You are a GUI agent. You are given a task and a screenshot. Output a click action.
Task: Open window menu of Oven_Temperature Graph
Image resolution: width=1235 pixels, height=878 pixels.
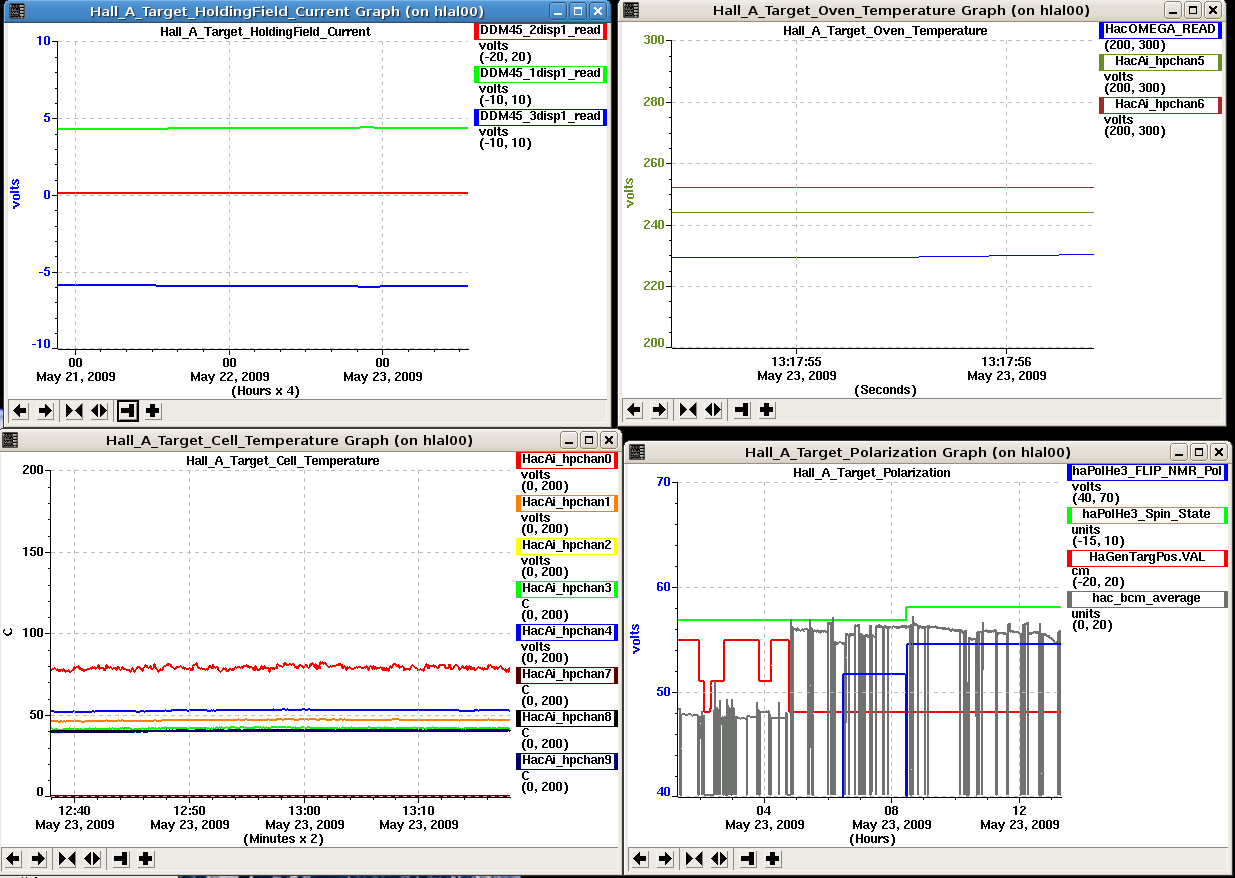[x=631, y=11]
